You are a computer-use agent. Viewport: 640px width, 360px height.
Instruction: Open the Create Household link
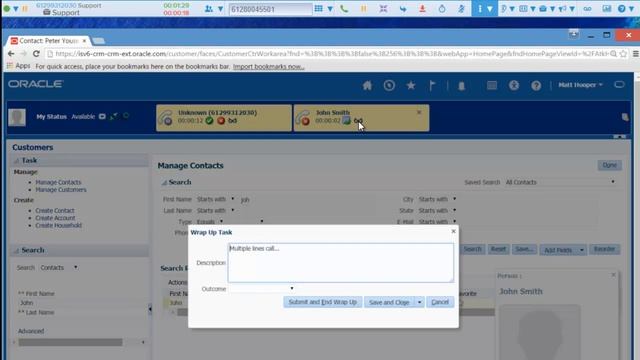(58, 225)
